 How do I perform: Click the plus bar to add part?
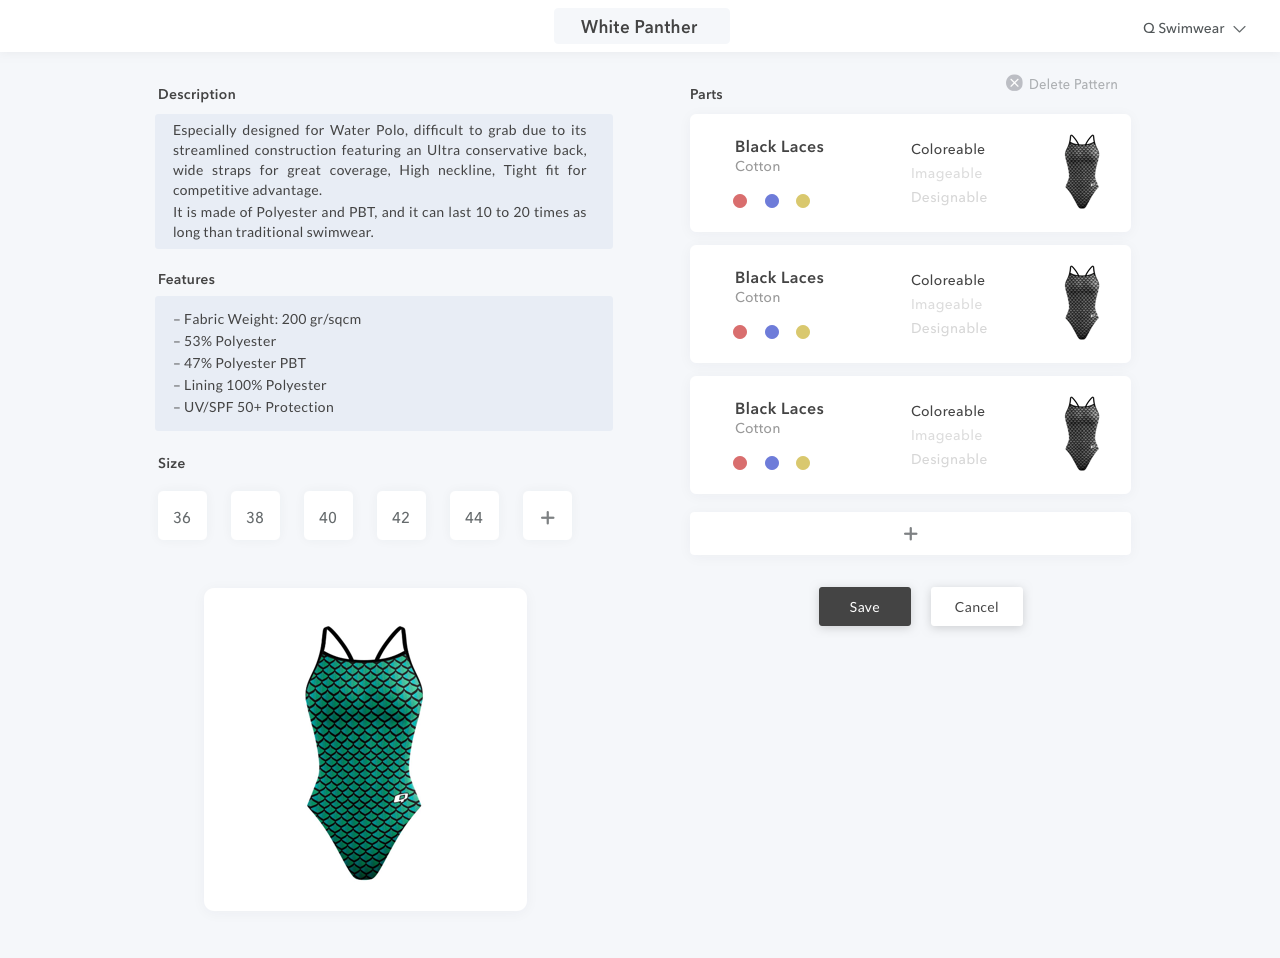click(x=910, y=533)
